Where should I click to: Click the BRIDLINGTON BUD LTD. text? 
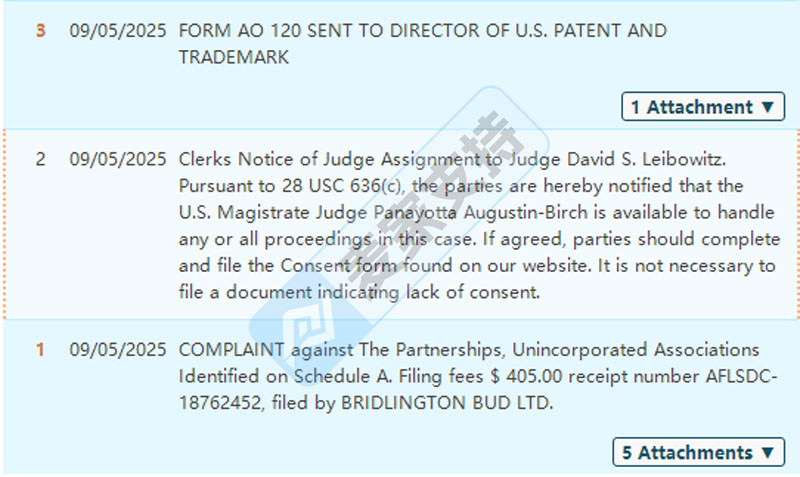click(x=447, y=403)
